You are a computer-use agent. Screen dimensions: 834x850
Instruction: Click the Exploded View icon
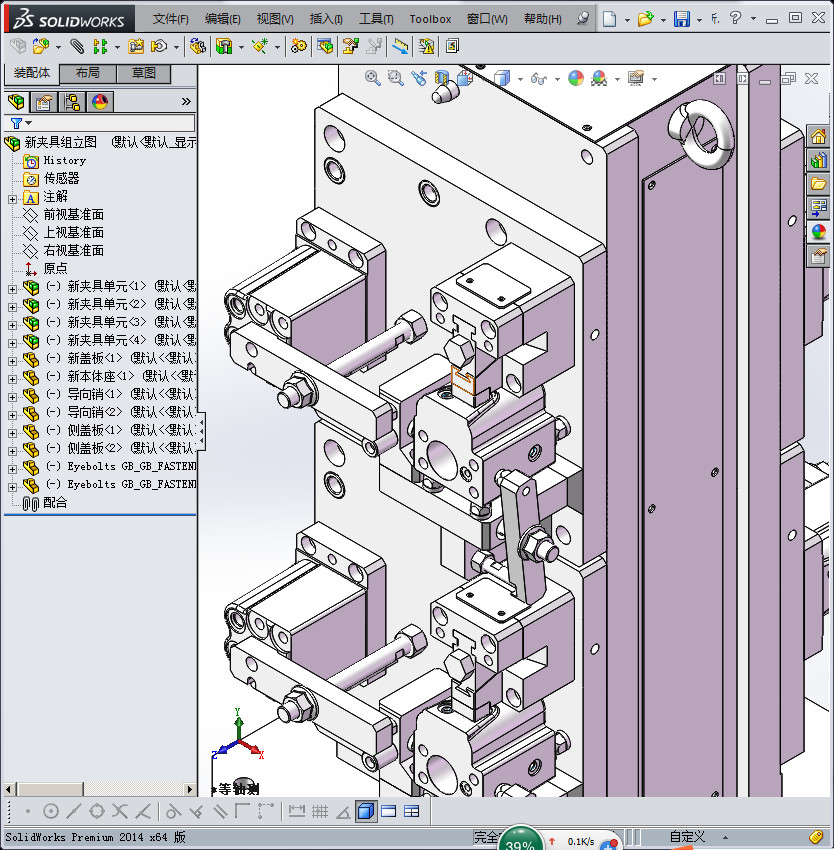[x=350, y=47]
